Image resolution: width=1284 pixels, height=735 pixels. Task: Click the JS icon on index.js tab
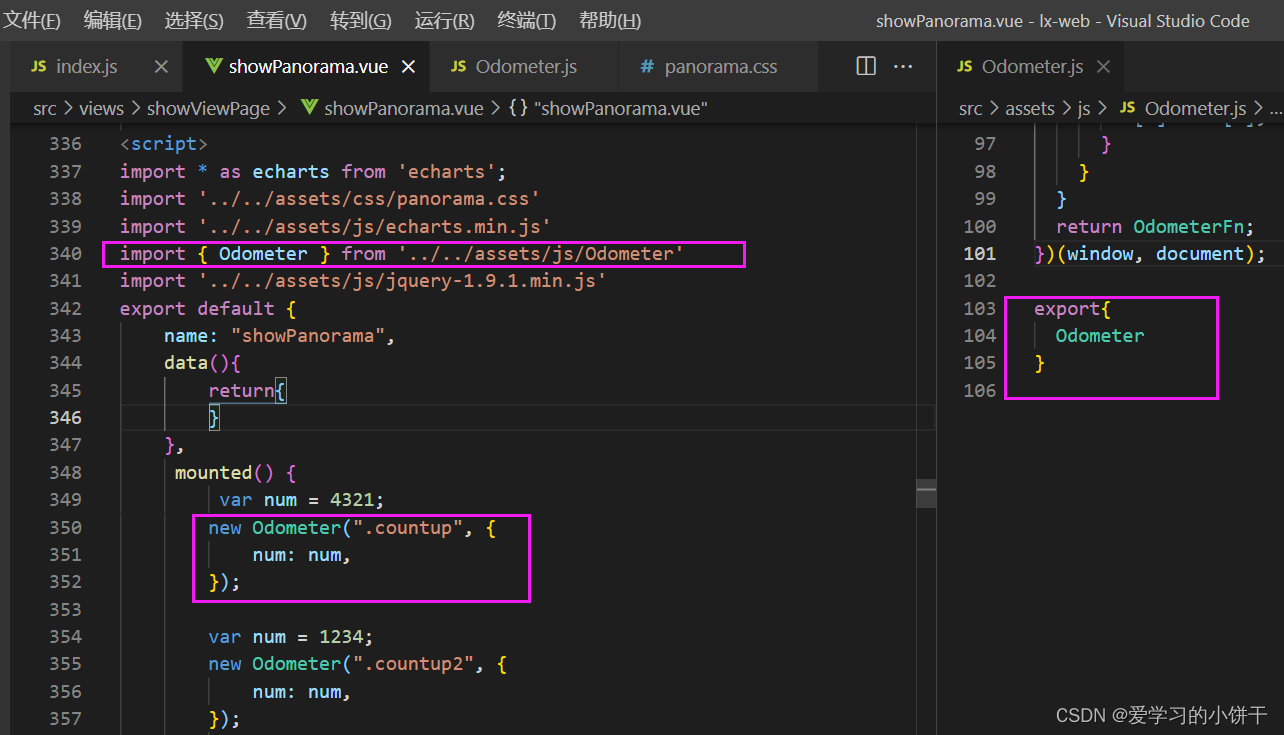(x=39, y=67)
